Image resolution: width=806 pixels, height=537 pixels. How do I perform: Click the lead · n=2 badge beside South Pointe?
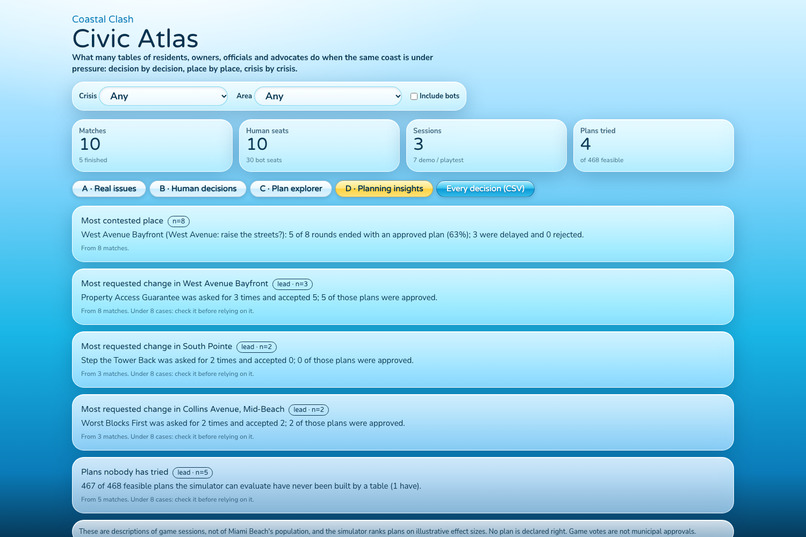pos(257,347)
